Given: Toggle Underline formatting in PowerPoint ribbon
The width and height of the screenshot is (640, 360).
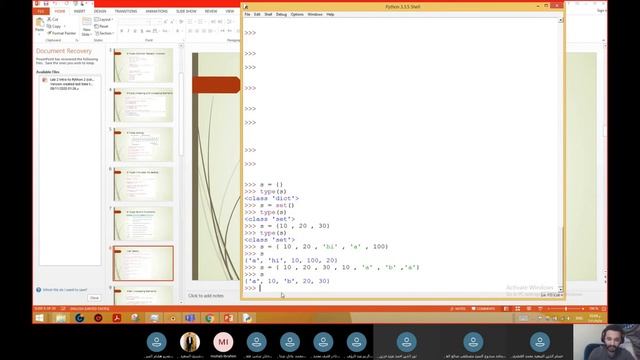Looking at the screenshot, I should click(135, 31).
